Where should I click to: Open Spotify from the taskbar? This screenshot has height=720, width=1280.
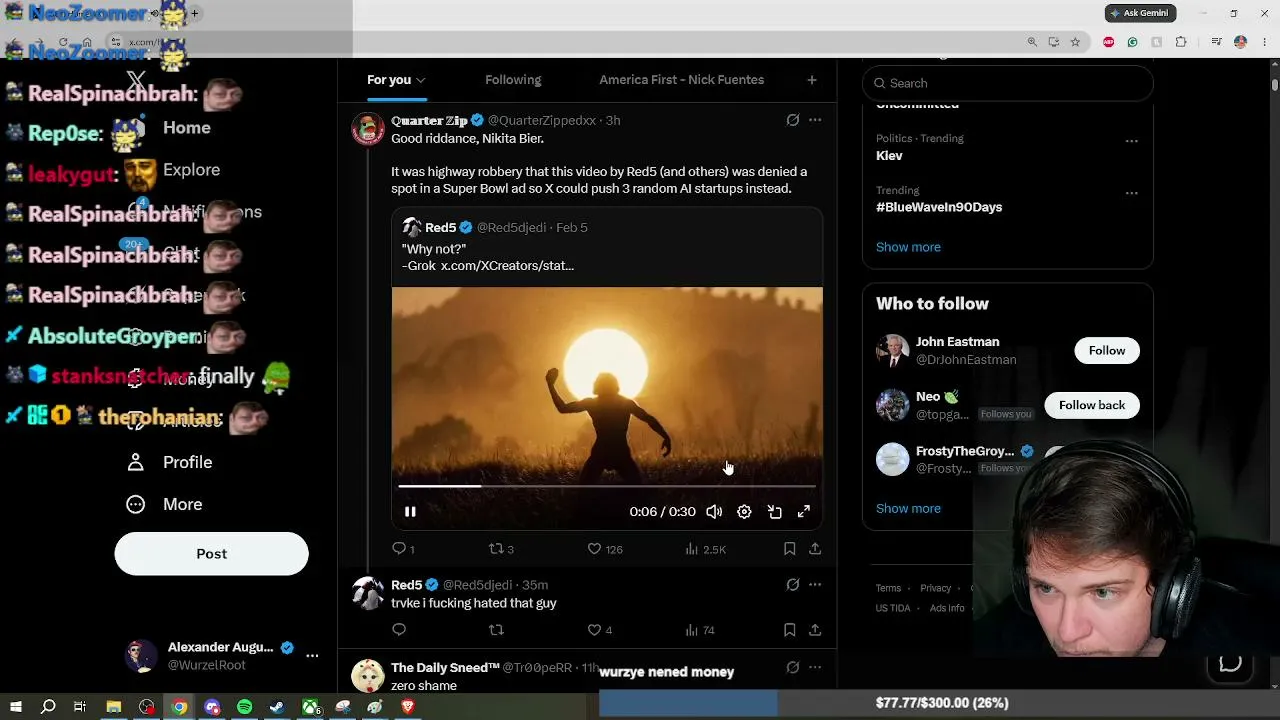[245, 707]
